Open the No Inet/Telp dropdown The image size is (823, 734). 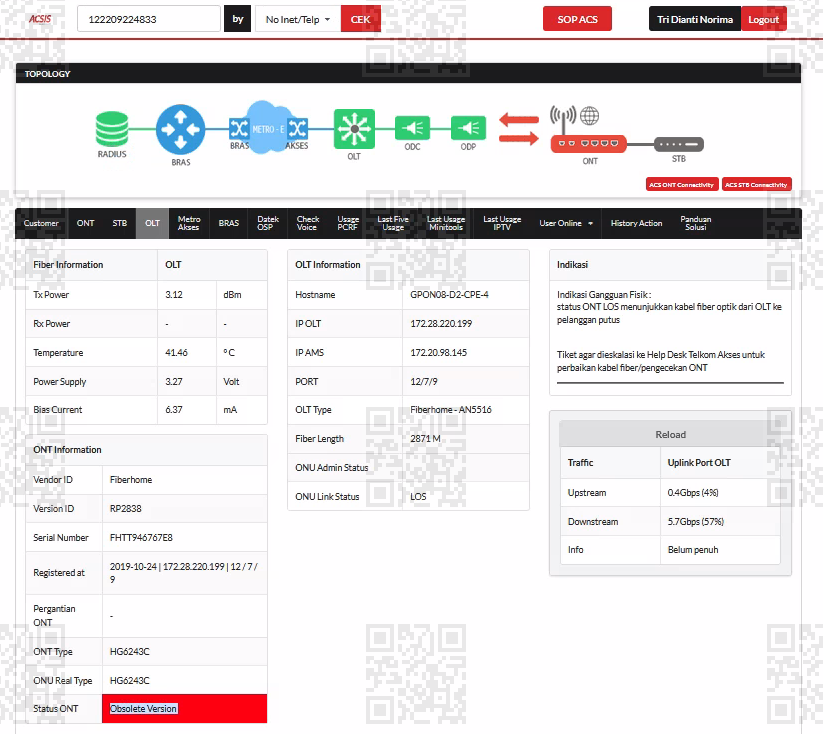pos(298,19)
